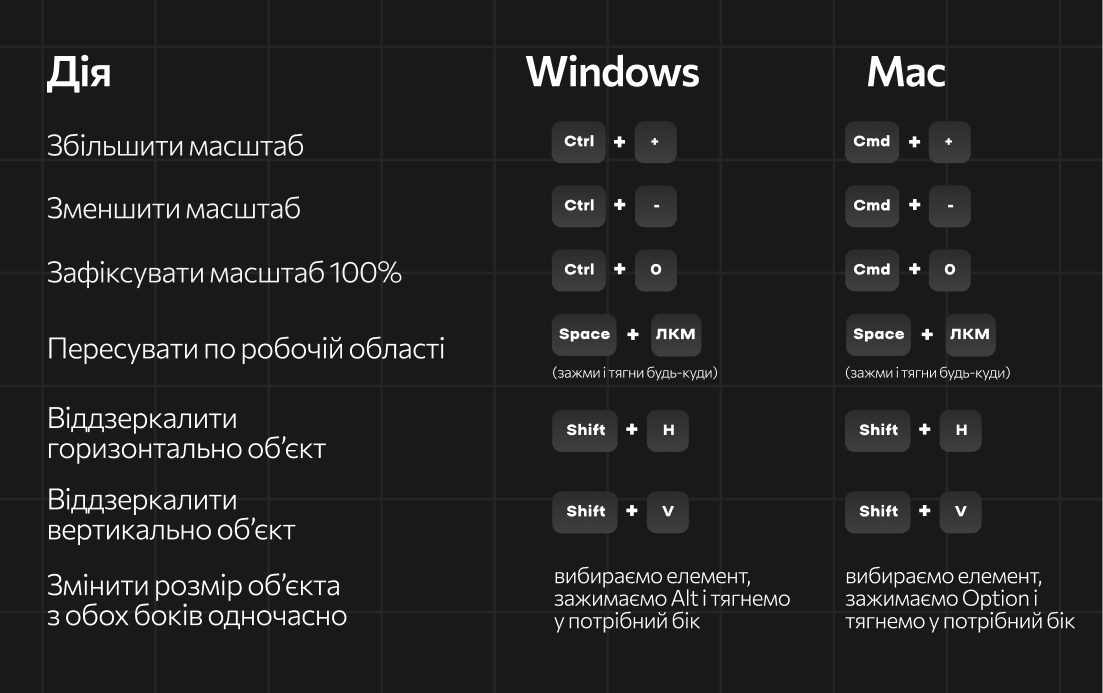
Task: Click the Cmd key in Mac zoom-in row
Action: (x=872, y=142)
